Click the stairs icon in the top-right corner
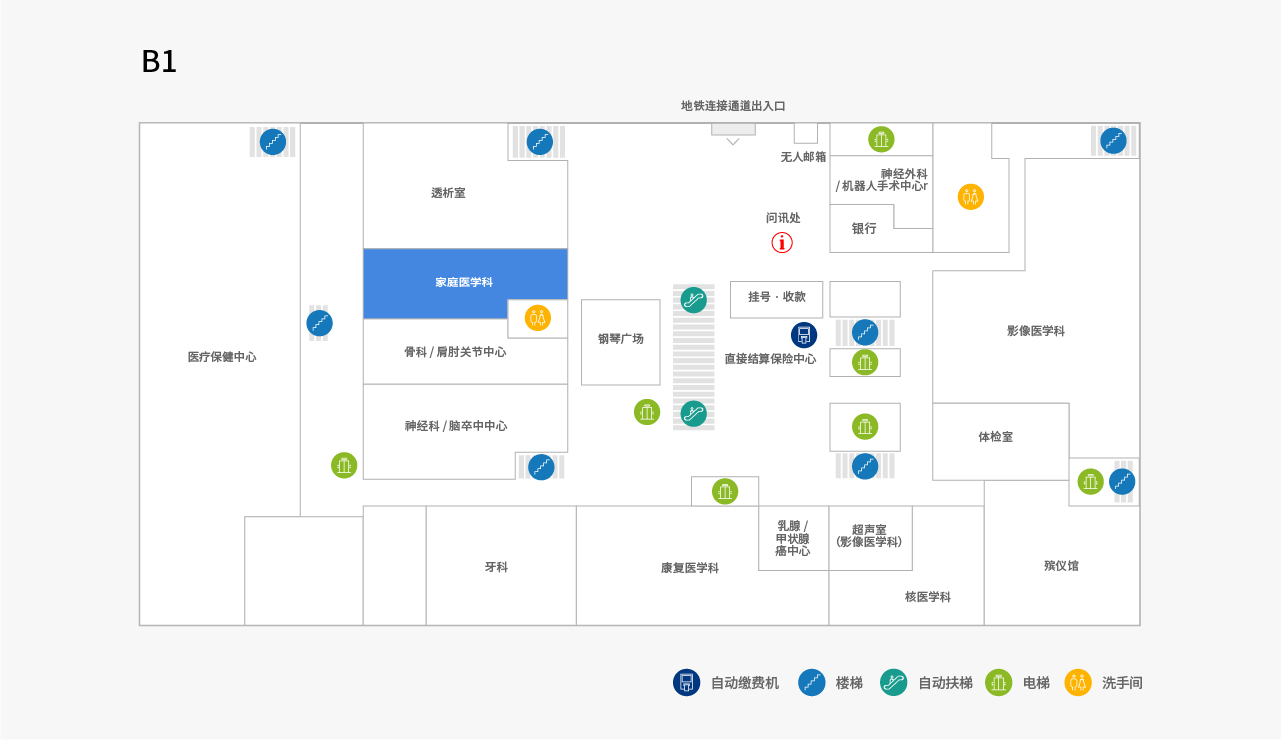Screen dimensions: 1281x741 click(x=1113, y=141)
